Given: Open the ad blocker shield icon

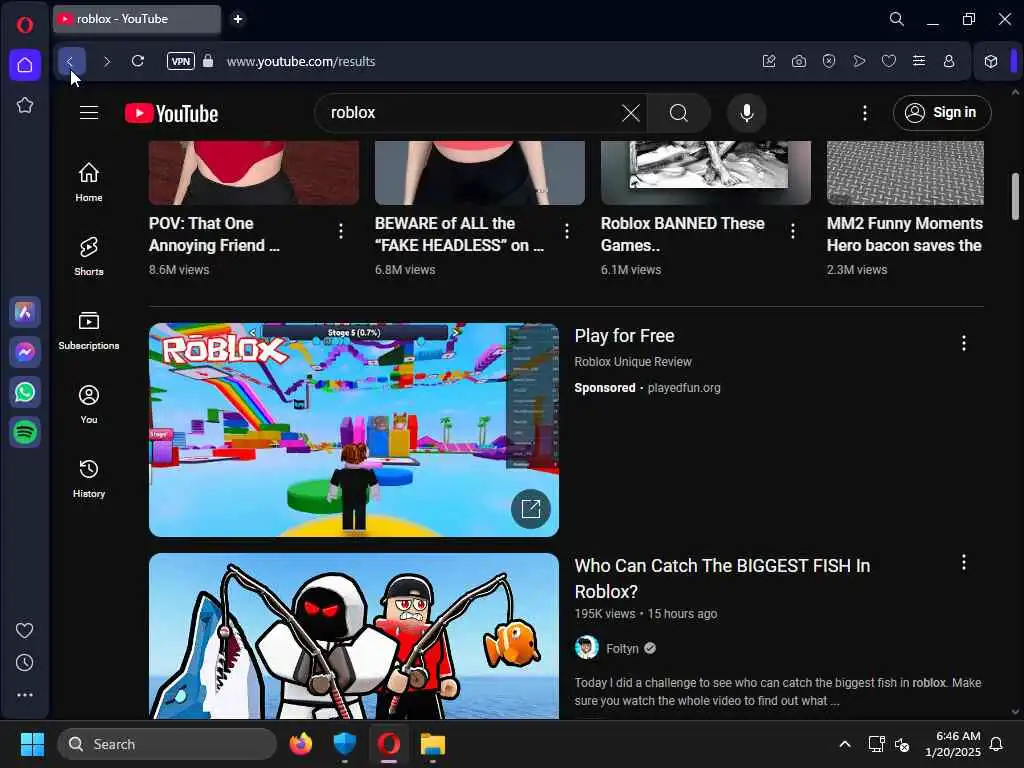Looking at the screenshot, I should [x=829, y=61].
